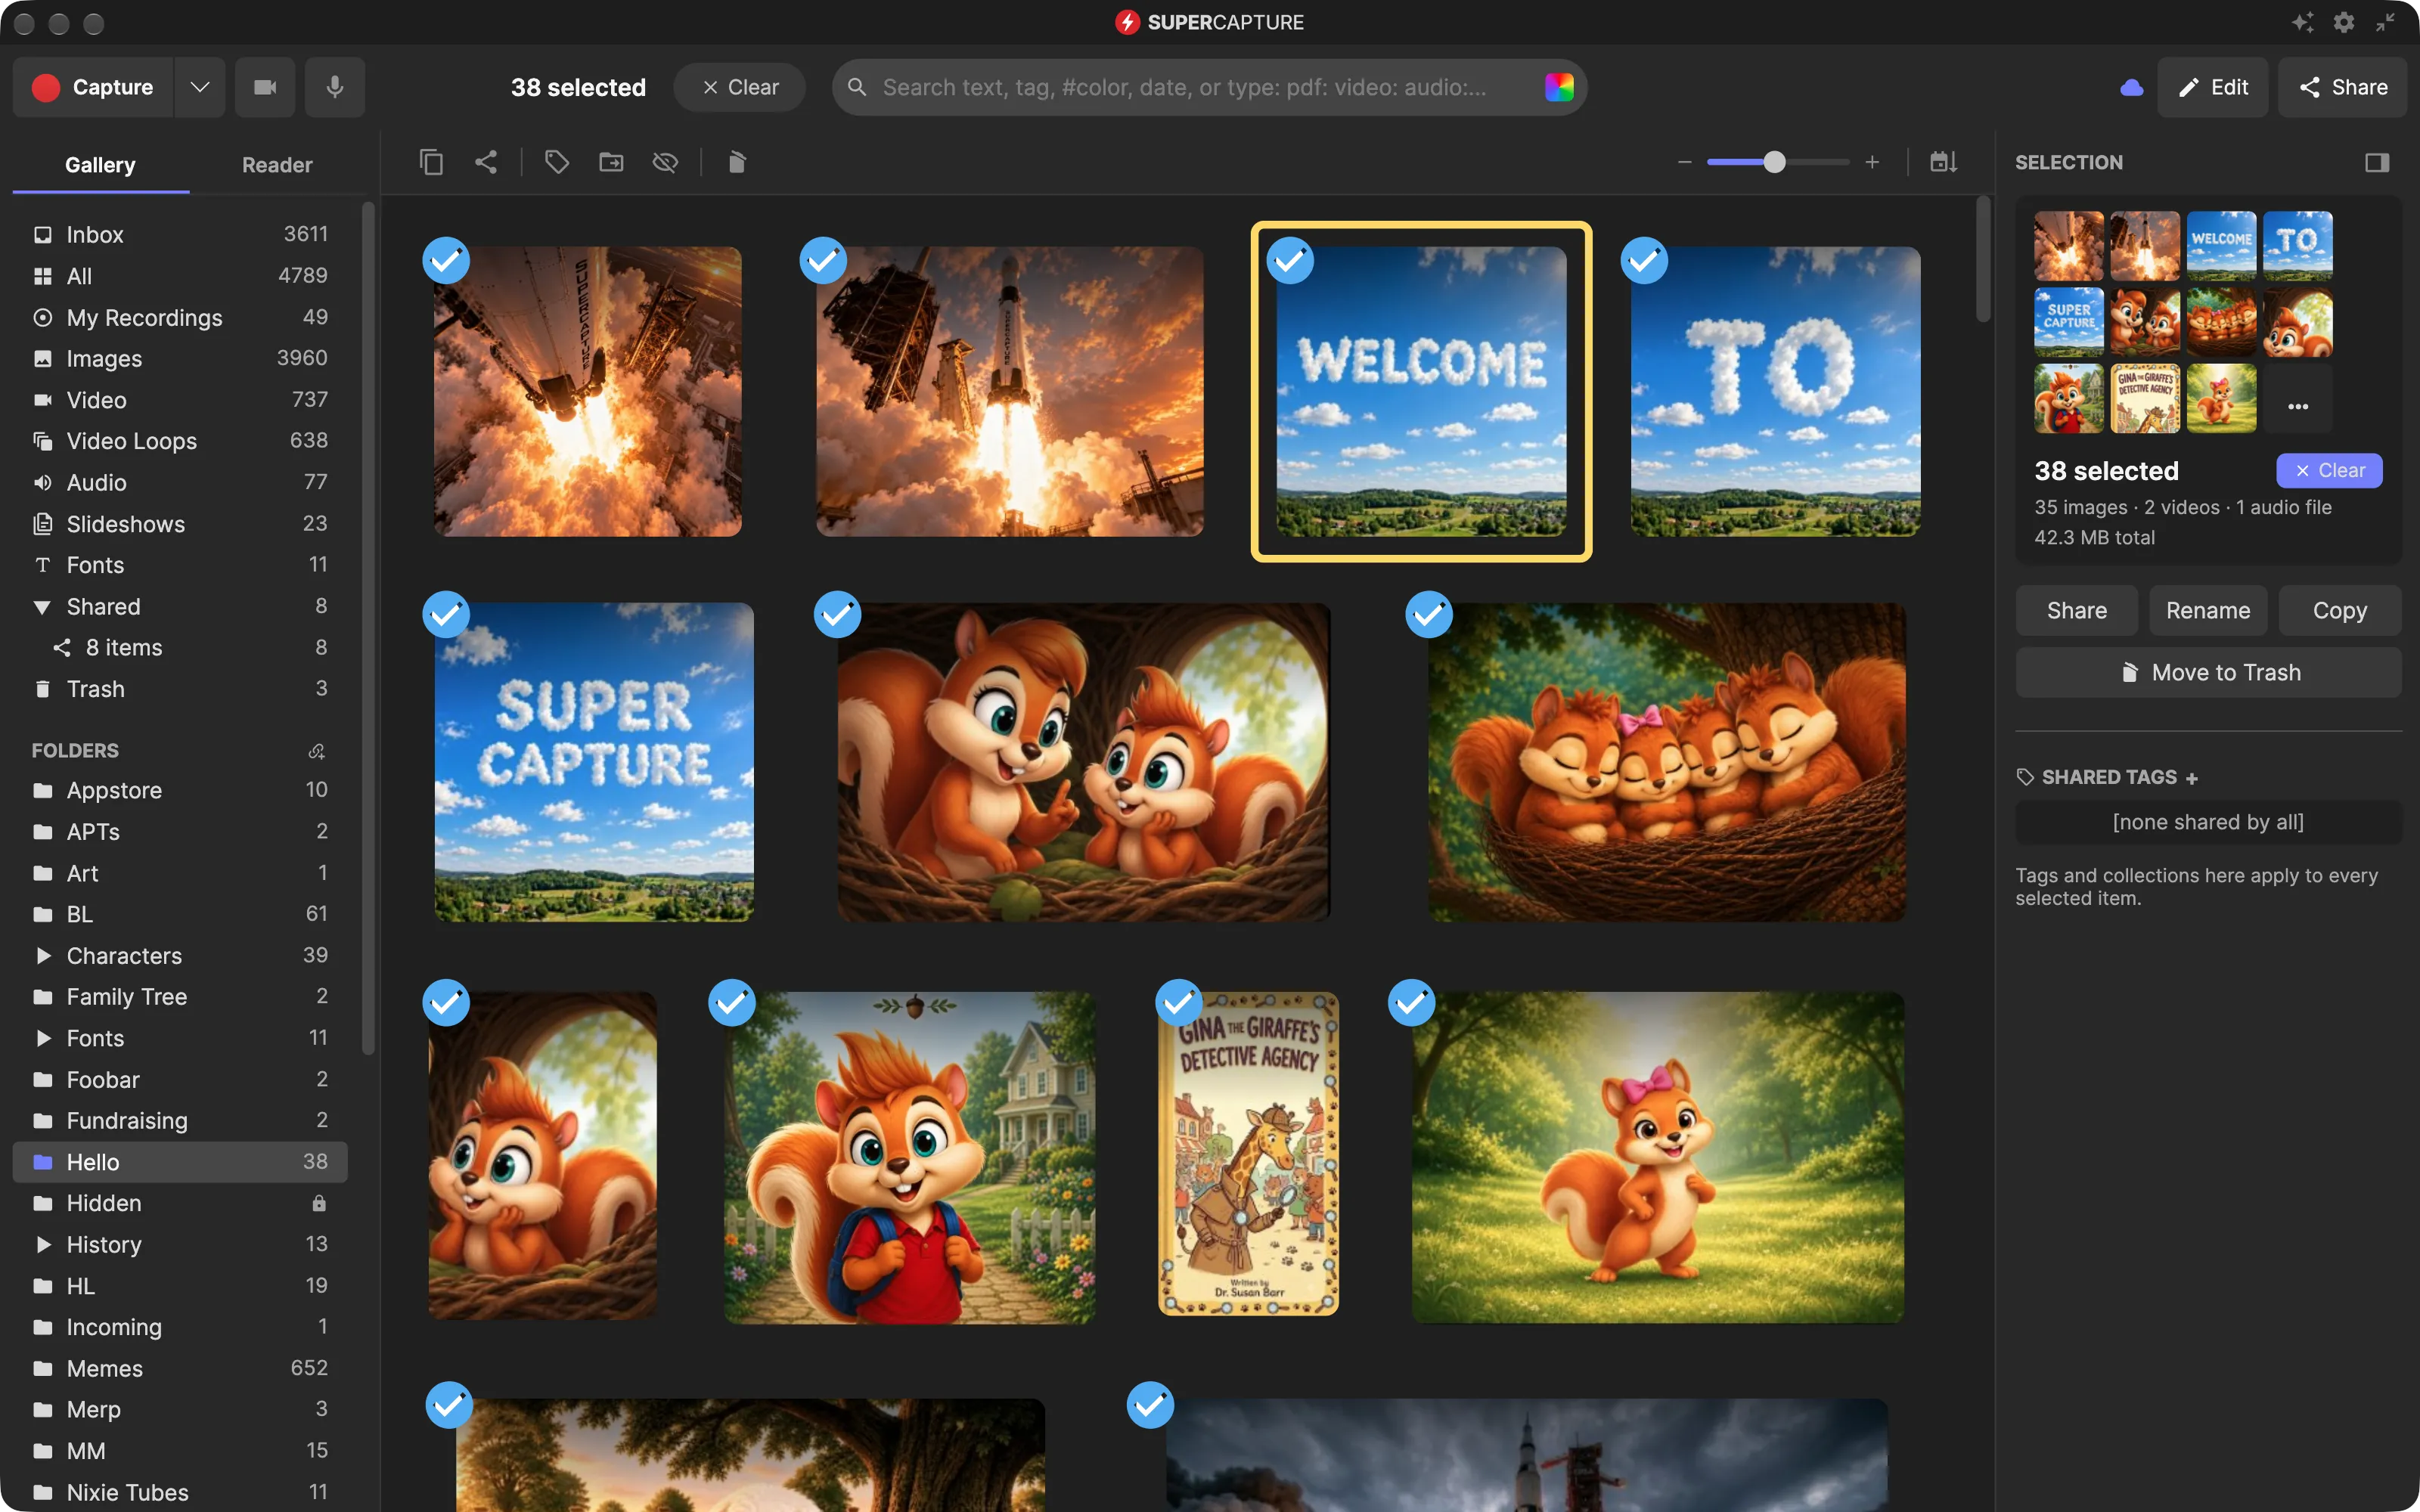Screen dimensions: 2420x1512
Task: Open the Memes folder
Action: point(180,1368)
